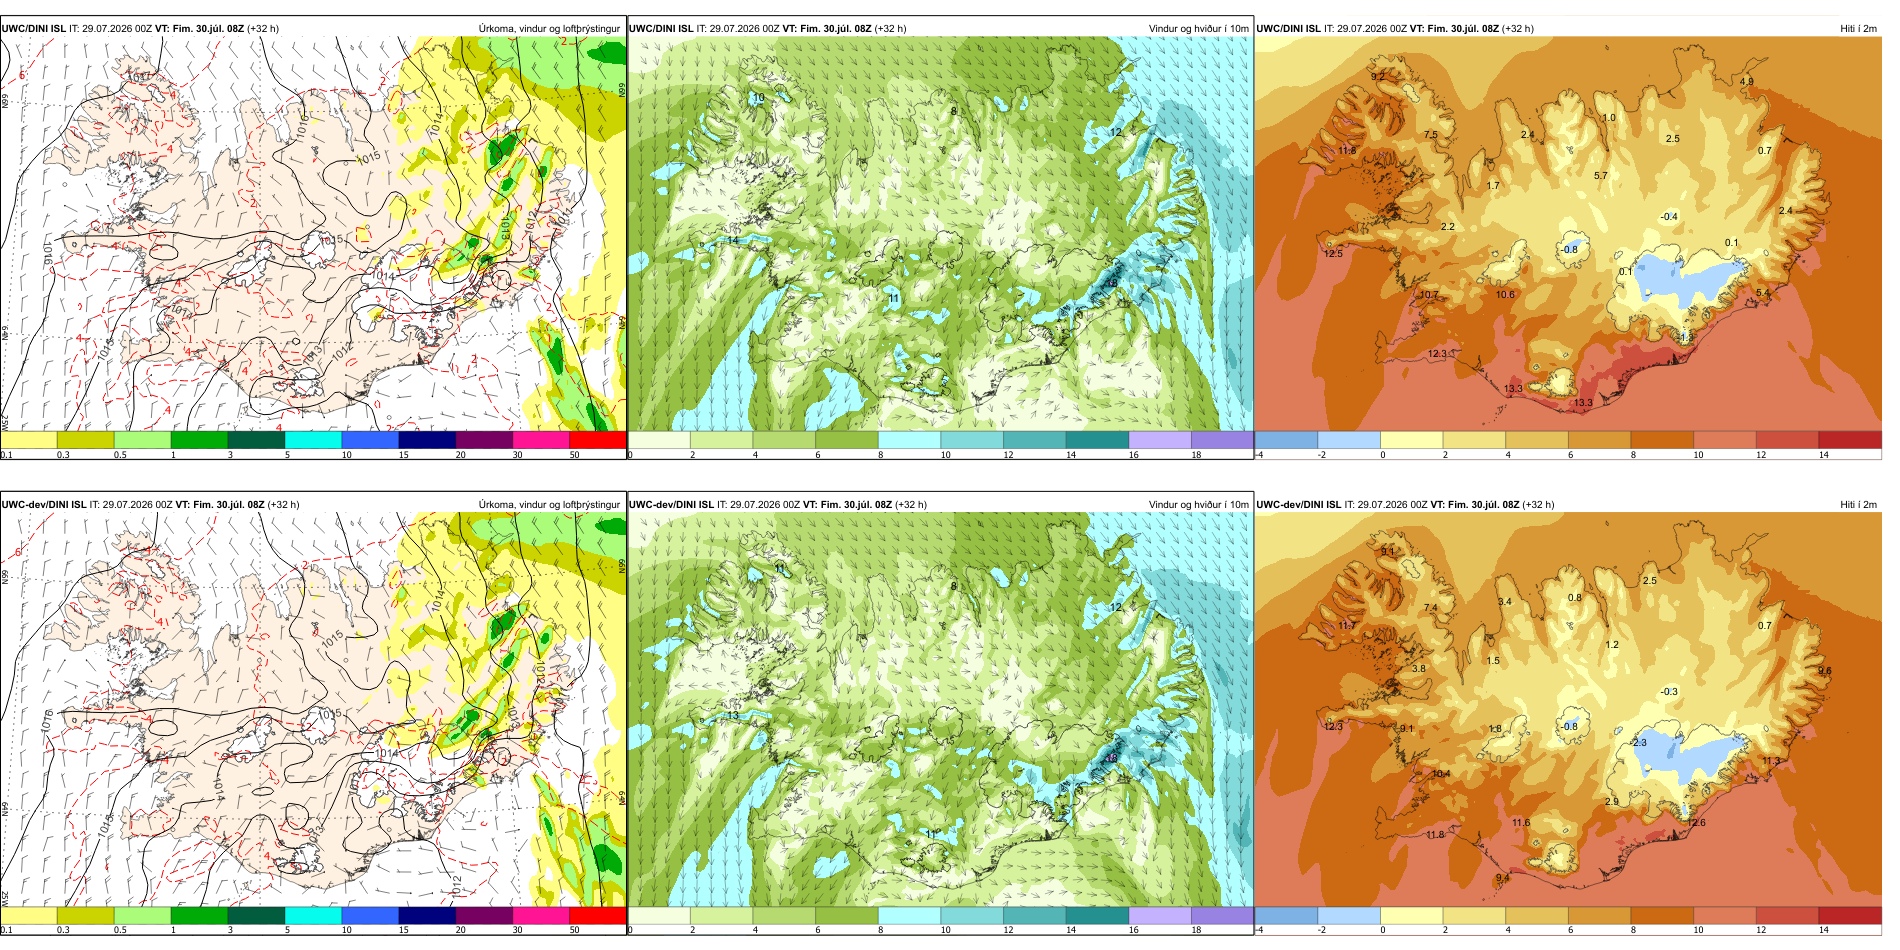
Task: Click the -2.3 temperature value on UWC-dev temperature map
Action: [1638, 743]
